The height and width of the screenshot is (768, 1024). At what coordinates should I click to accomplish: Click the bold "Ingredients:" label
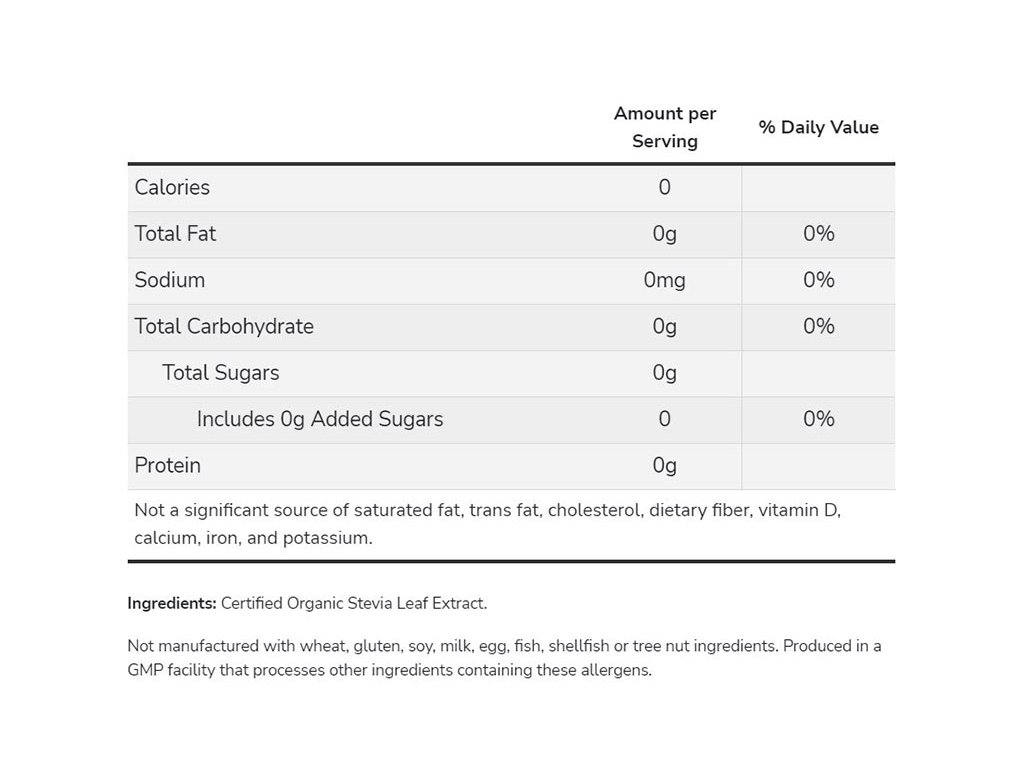tap(172, 603)
